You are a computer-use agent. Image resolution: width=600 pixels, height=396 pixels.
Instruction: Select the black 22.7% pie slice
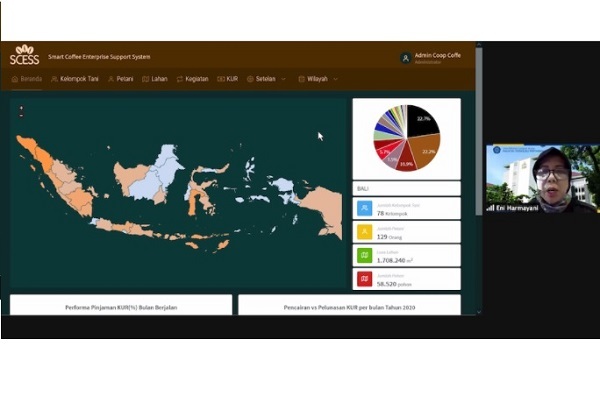(421, 121)
